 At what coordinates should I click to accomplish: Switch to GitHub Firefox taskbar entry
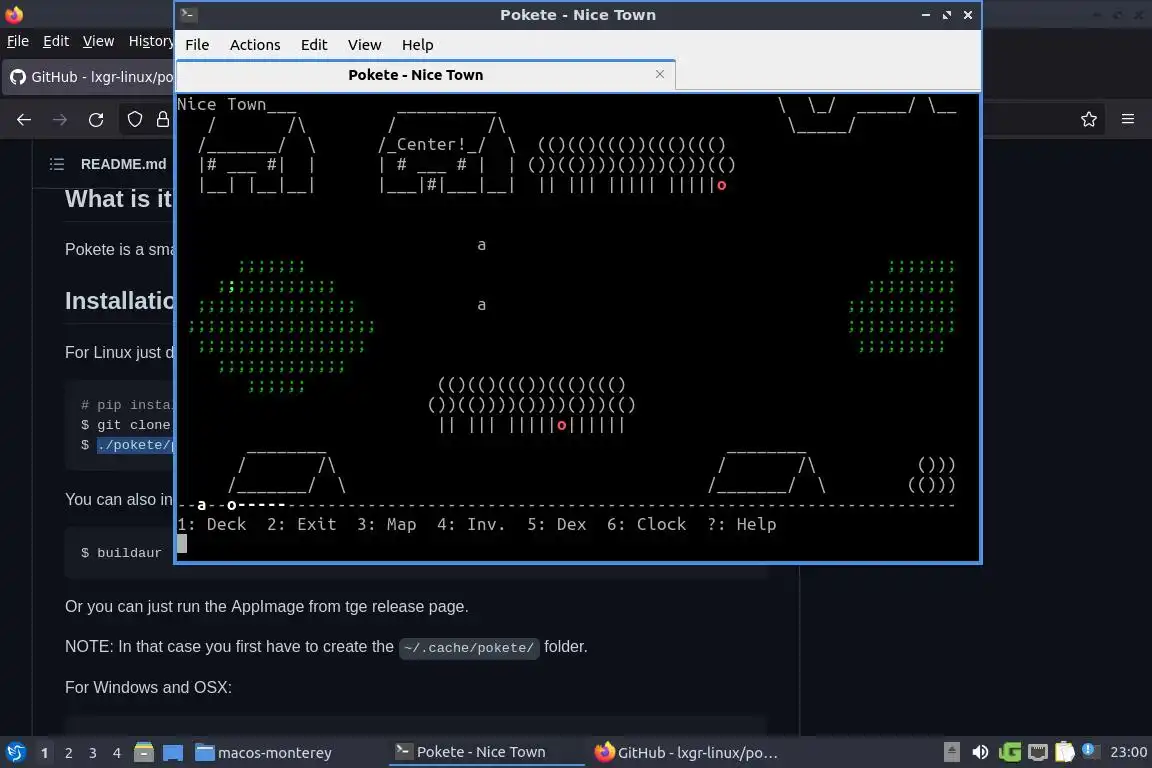pos(687,752)
